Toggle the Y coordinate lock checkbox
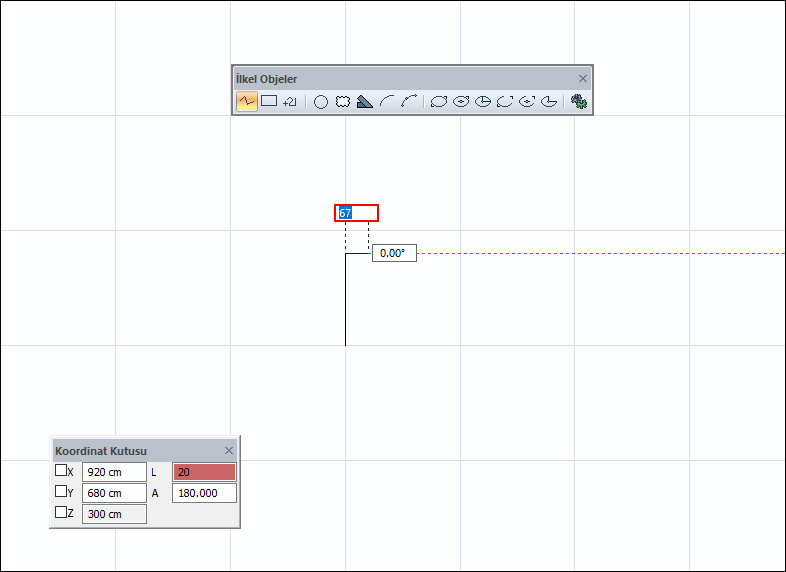The image size is (786, 572). pos(61,491)
